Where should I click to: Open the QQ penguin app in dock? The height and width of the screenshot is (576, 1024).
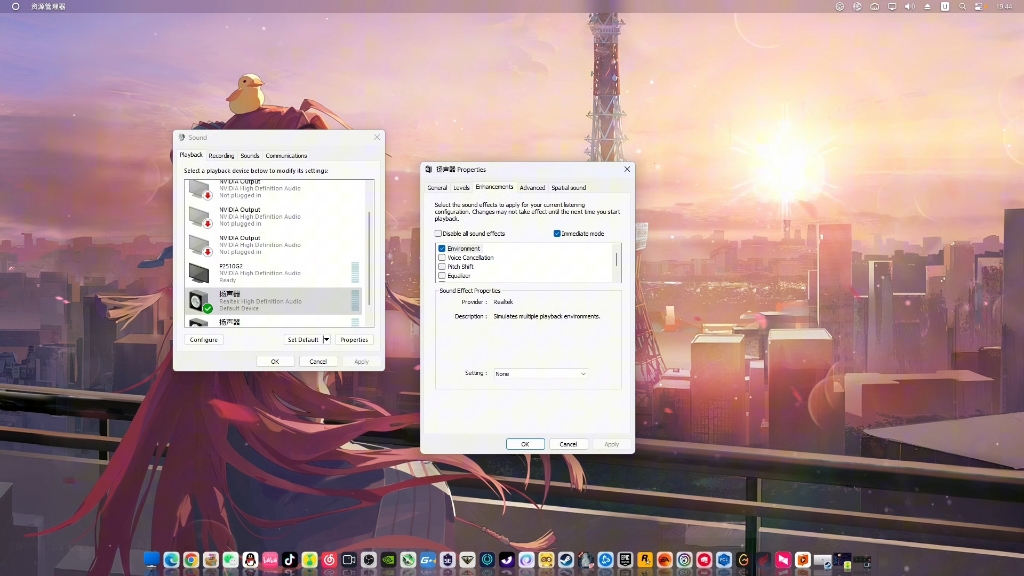tap(250, 560)
